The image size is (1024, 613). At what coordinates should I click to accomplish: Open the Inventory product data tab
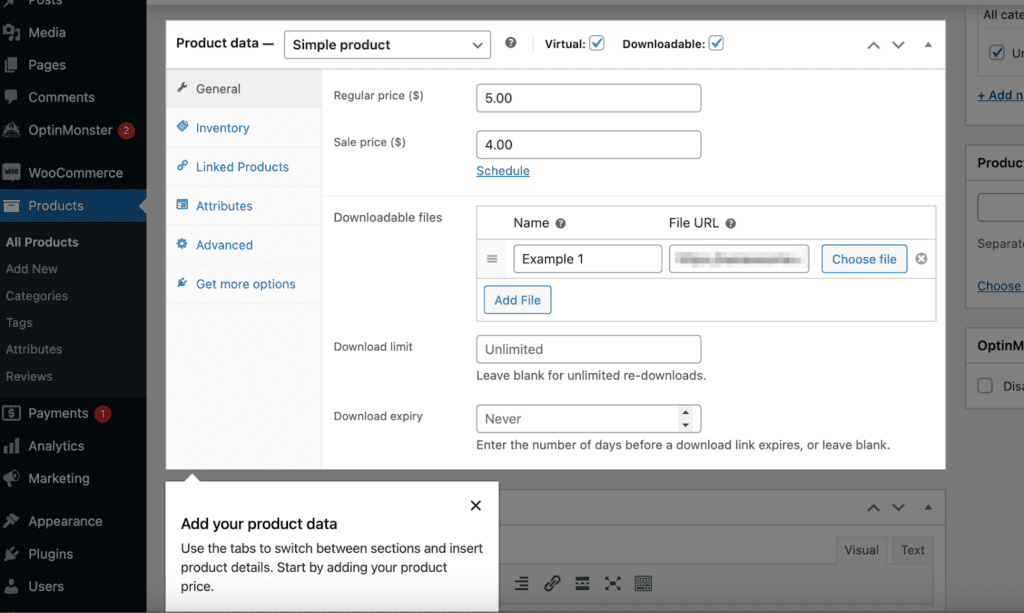[x=222, y=128]
